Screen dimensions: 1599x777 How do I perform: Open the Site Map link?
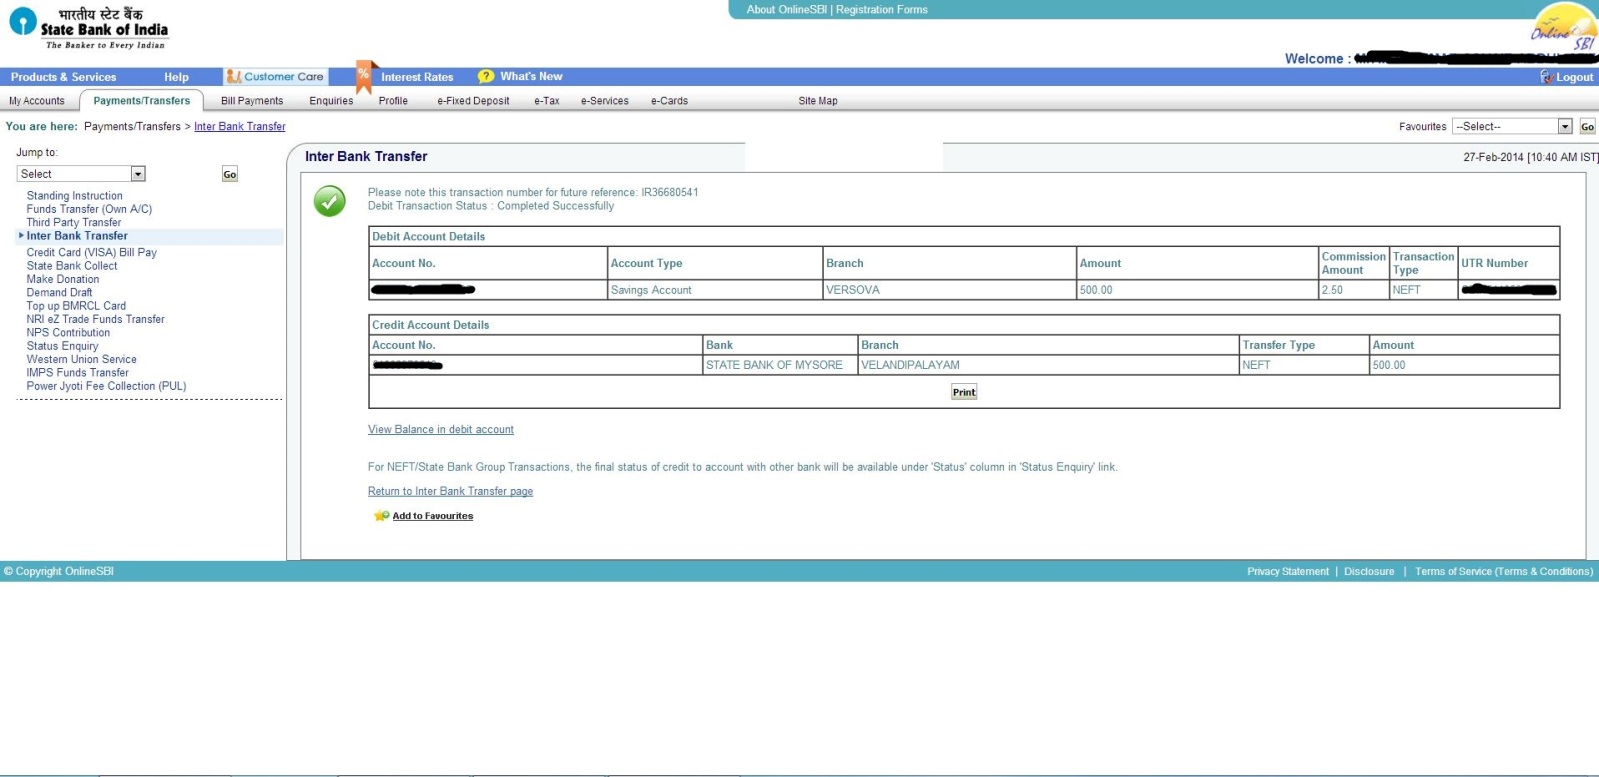tap(818, 101)
